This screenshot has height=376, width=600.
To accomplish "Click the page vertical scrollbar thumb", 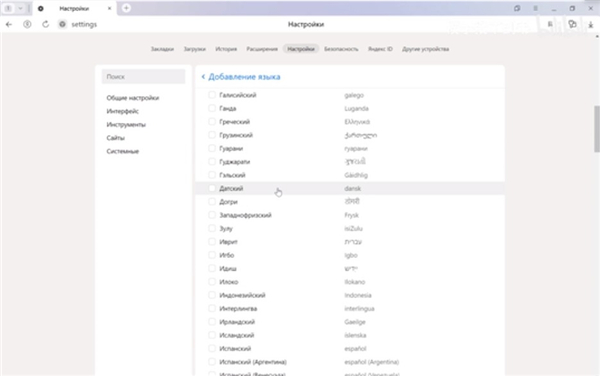I will click(597, 129).
